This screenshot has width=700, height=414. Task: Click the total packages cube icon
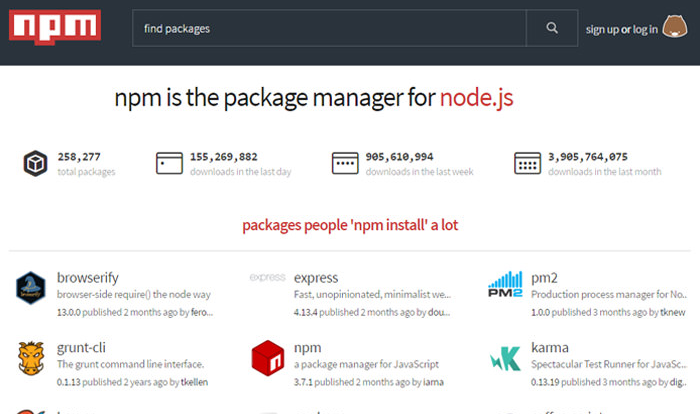[x=35, y=163]
